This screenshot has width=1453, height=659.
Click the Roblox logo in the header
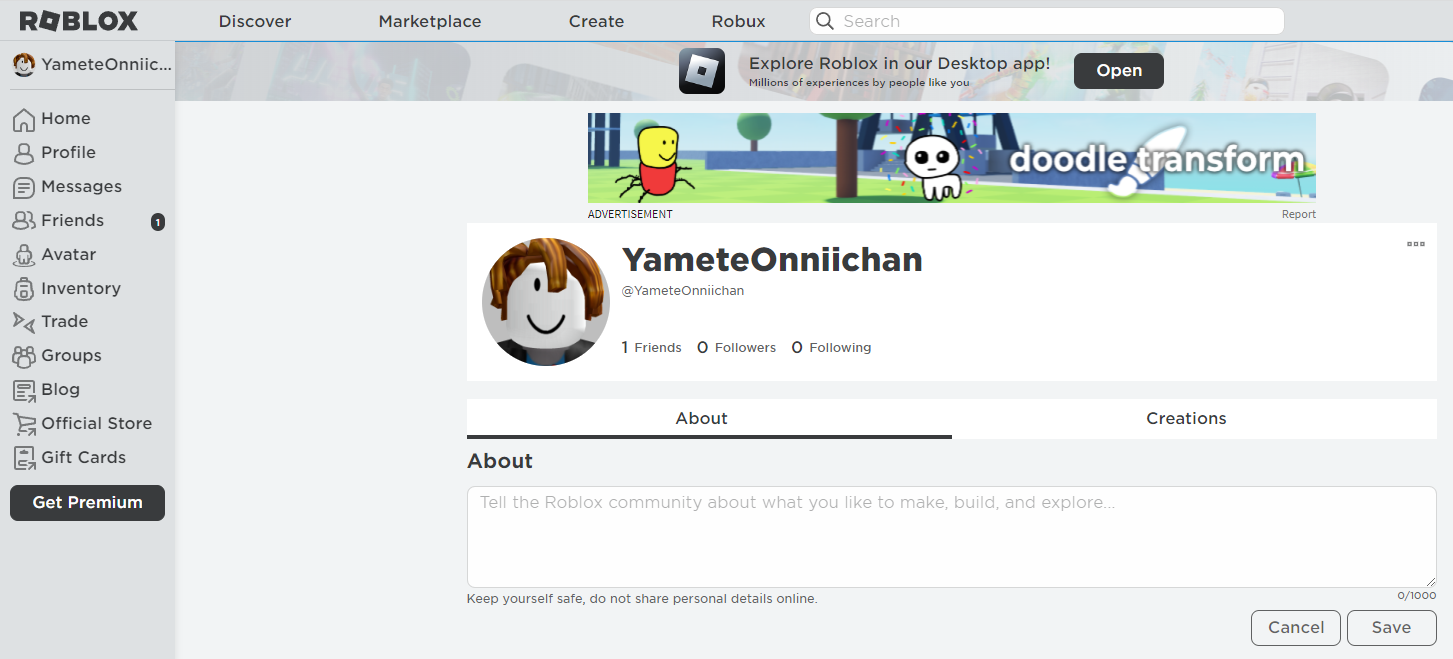[79, 21]
